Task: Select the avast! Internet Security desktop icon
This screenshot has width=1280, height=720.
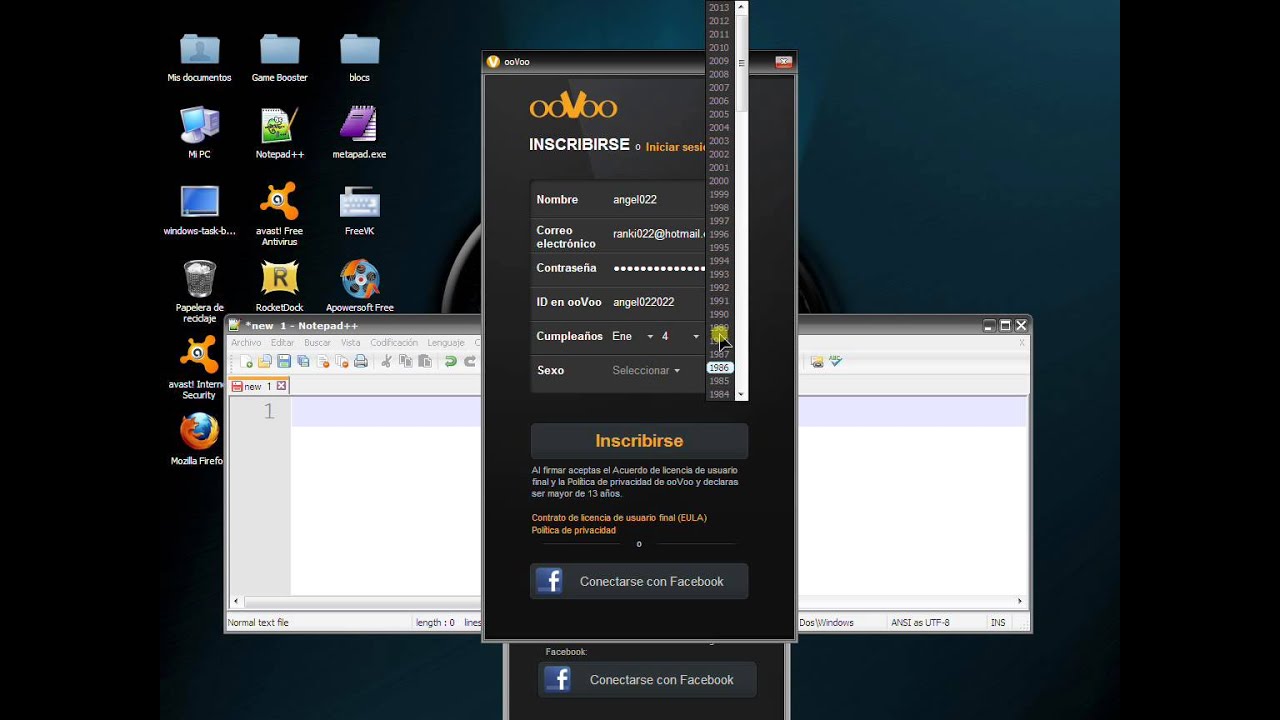Action: click(199, 368)
